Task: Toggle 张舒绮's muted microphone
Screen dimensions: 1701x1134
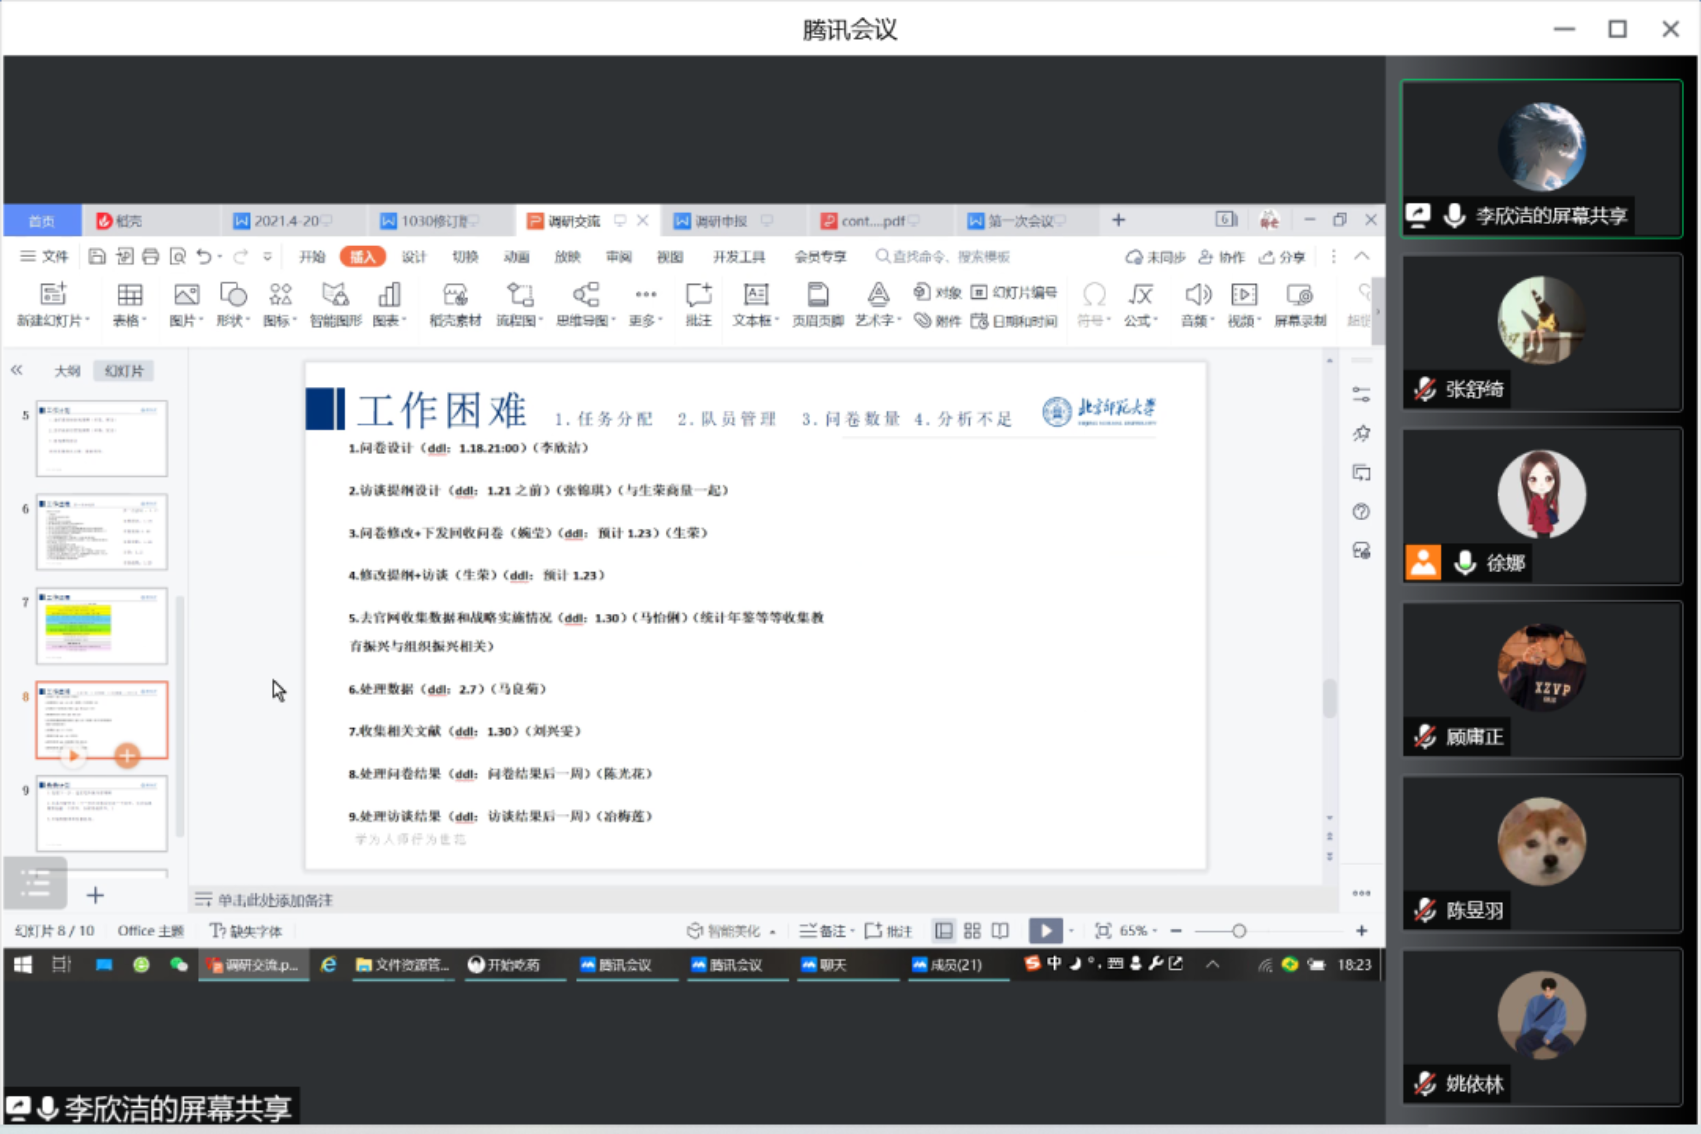Action: [x=1423, y=390]
